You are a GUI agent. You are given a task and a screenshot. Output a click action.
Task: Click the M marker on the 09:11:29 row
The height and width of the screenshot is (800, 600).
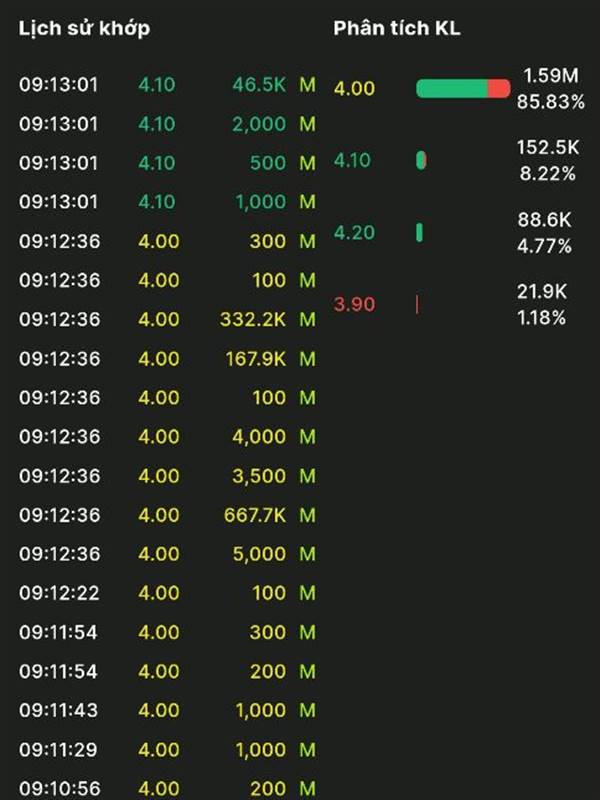307,749
